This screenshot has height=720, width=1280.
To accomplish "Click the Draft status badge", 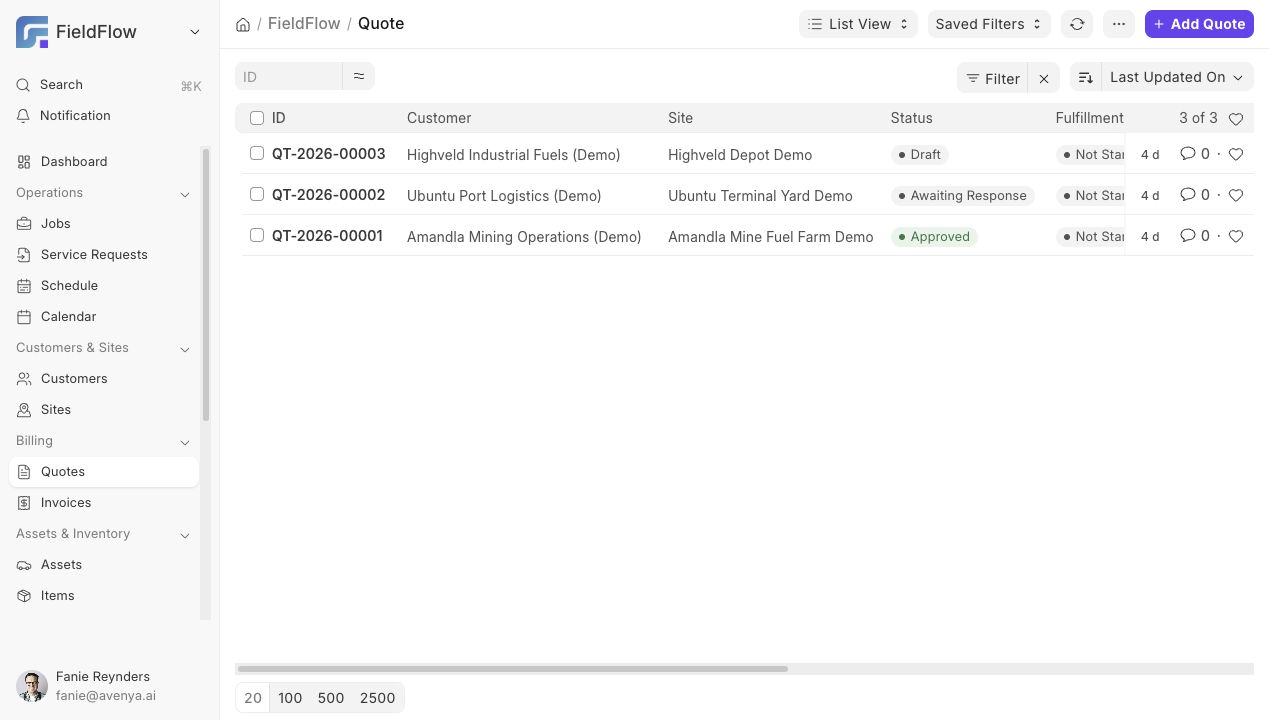I will click(x=920, y=155).
